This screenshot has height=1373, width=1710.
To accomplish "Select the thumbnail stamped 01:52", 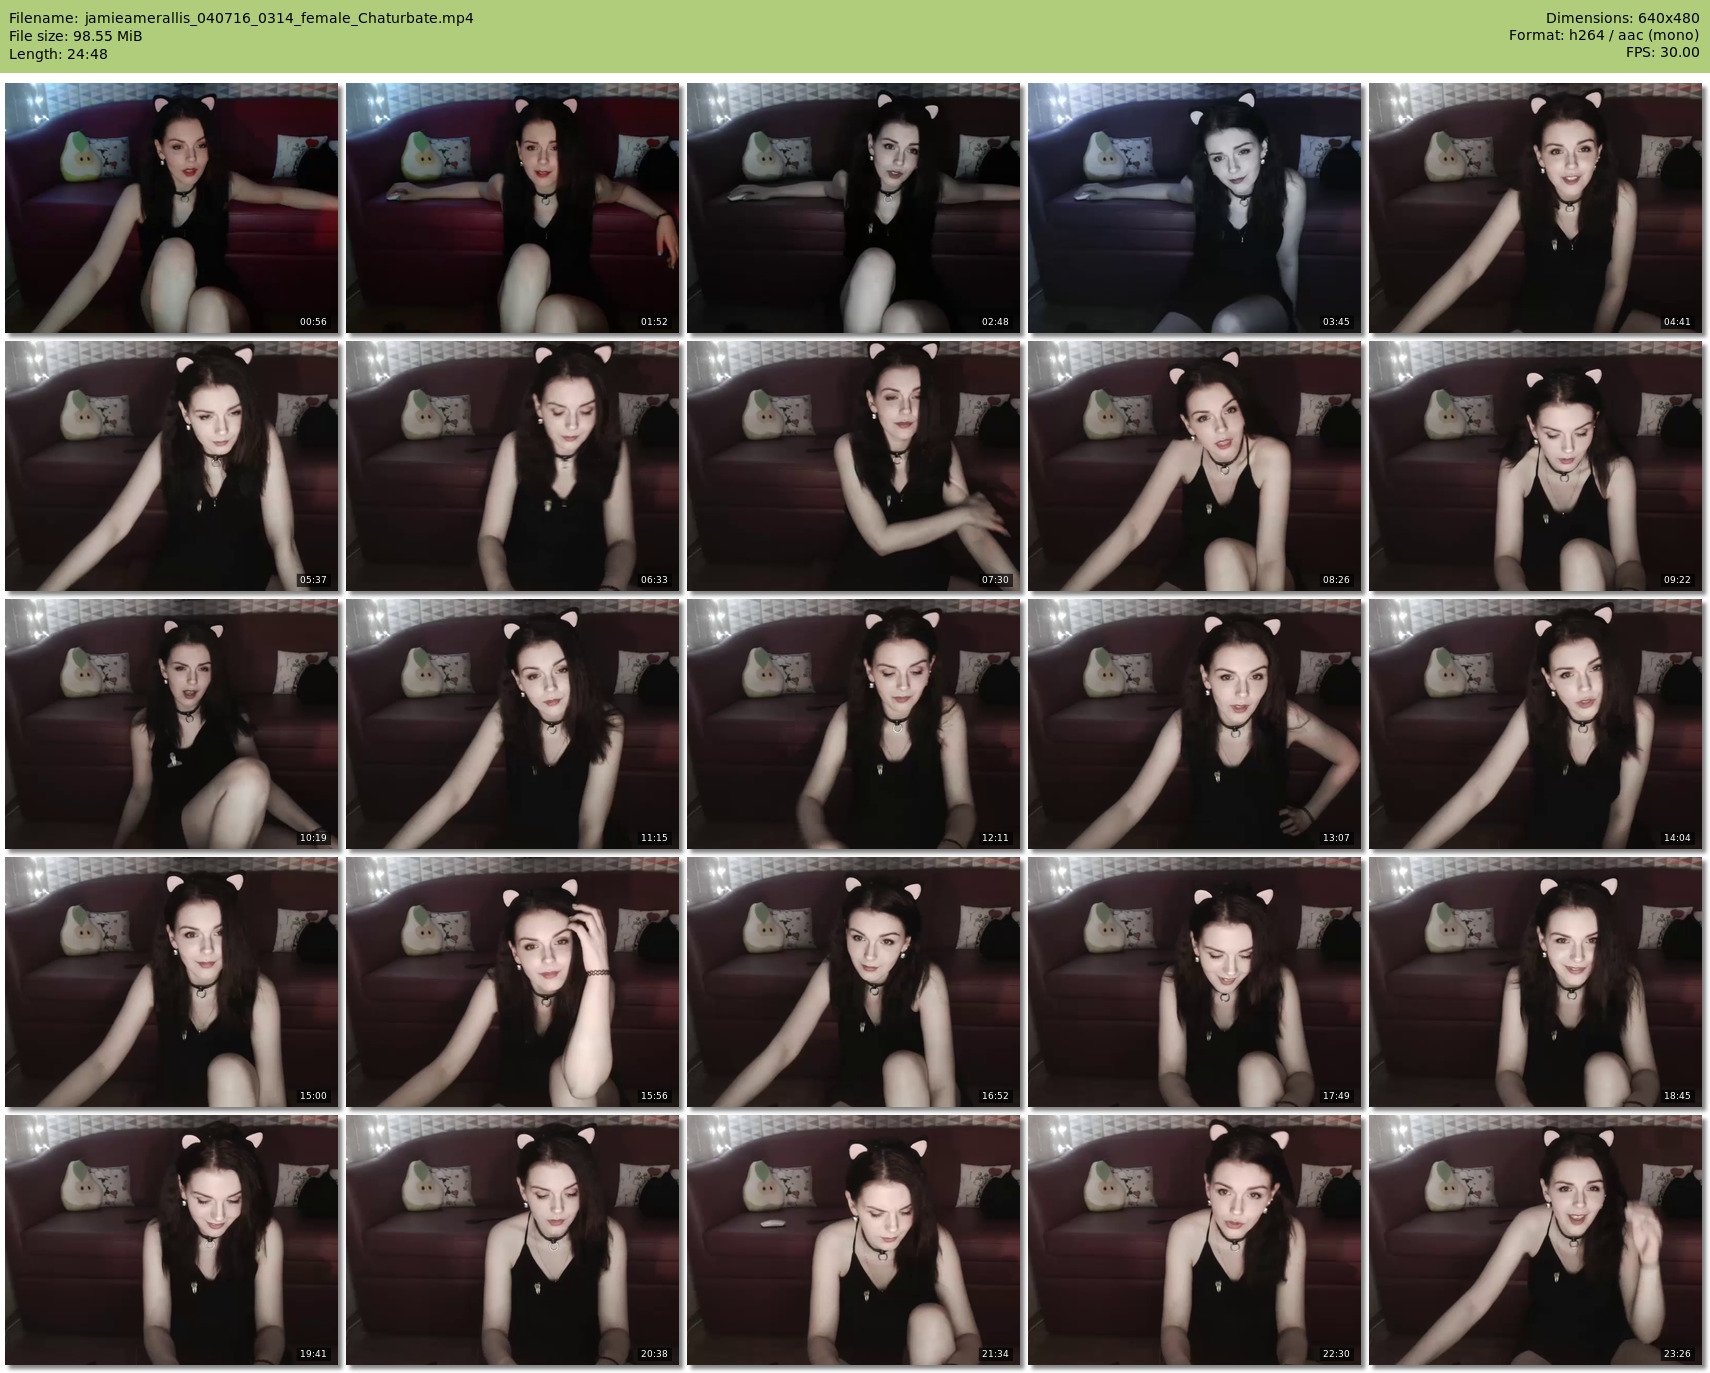I will (x=512, y=208).
